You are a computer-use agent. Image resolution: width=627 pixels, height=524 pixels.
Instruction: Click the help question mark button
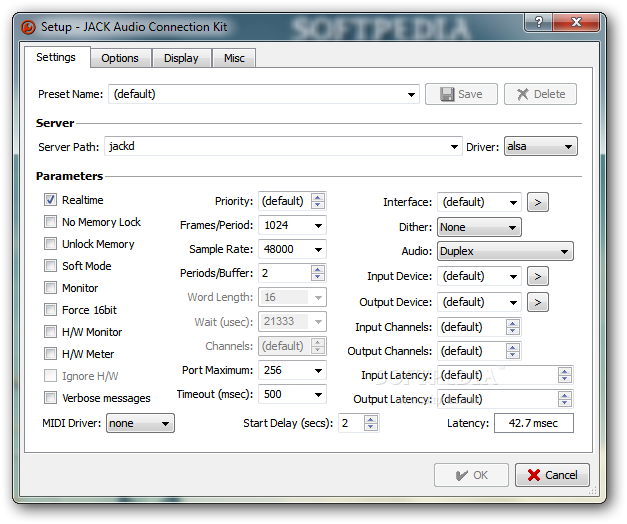[x=538, y=22]
